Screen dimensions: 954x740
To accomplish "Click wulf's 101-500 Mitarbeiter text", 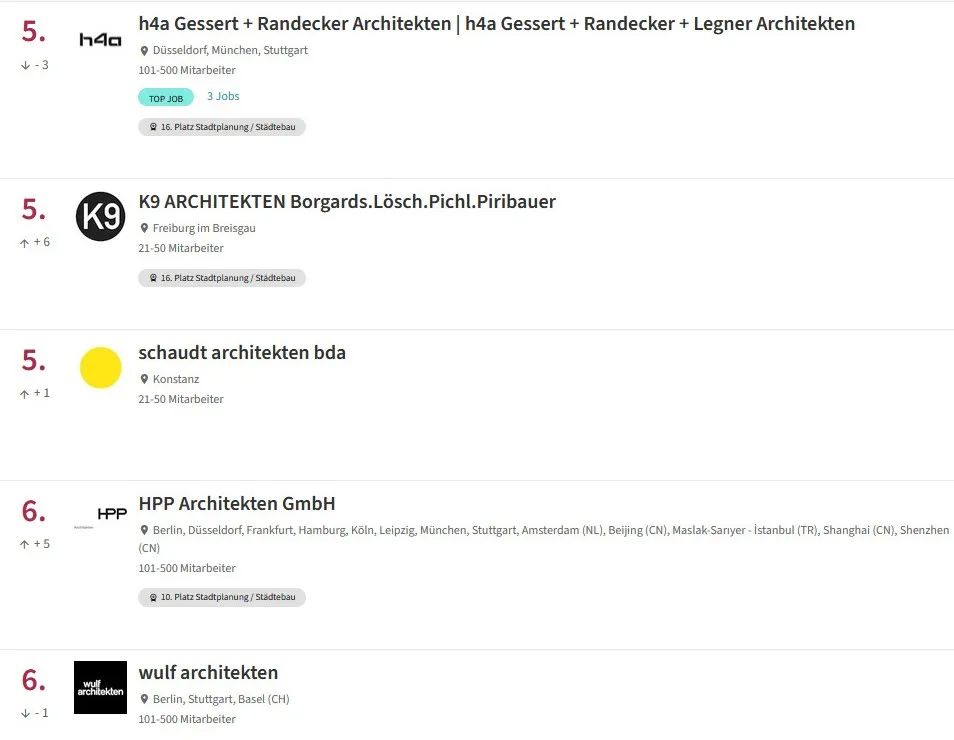I will 187,719.
